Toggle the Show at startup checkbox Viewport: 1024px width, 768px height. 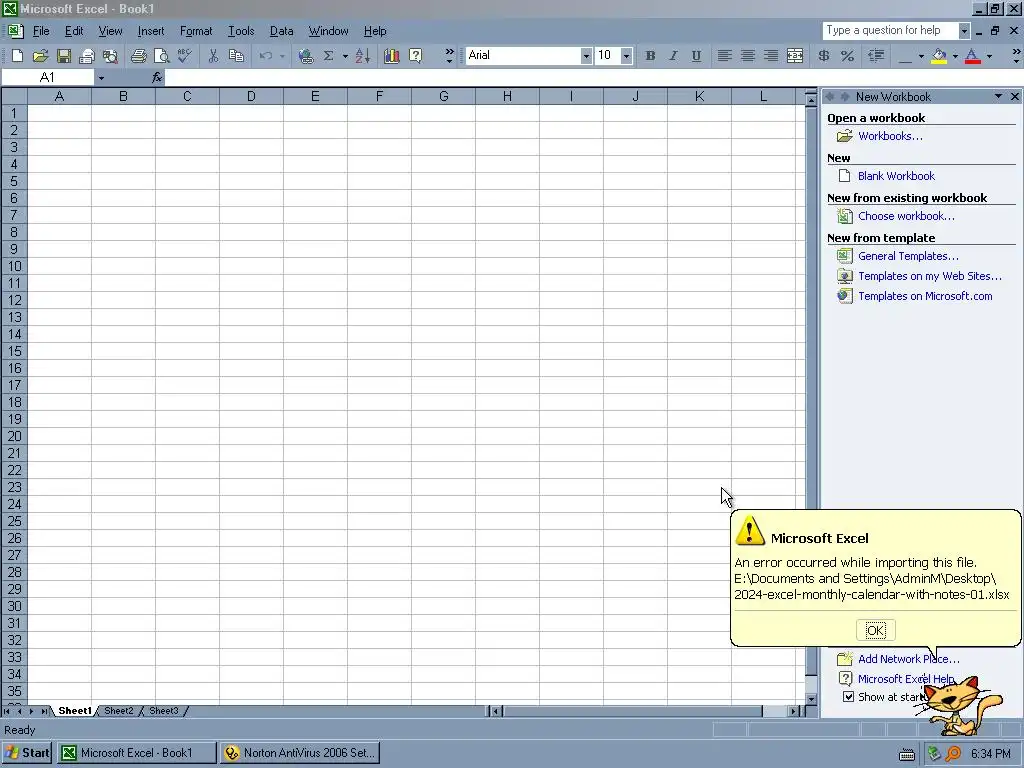[848, 697]
